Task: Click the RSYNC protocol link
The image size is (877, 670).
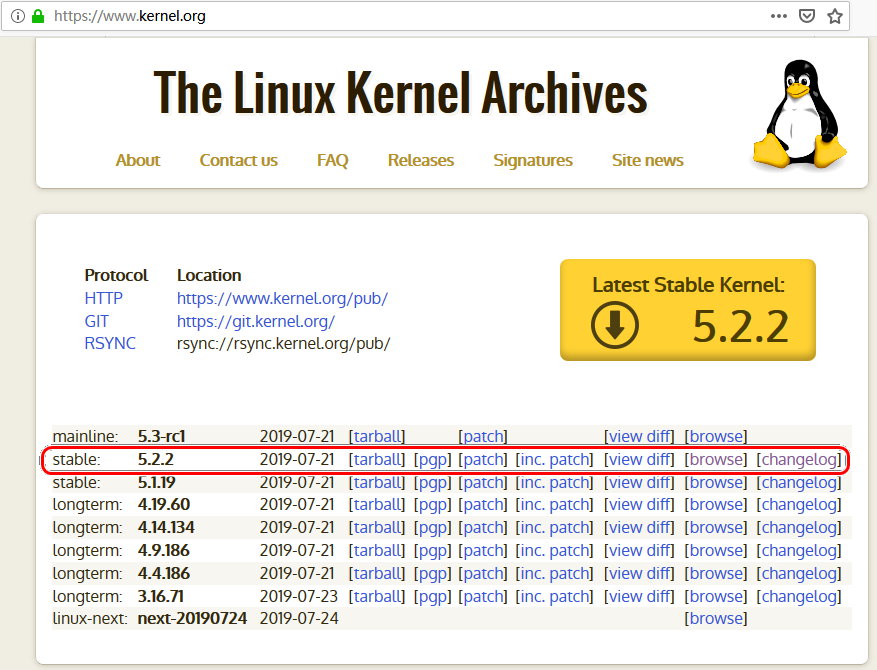Action: pos(110,343)
